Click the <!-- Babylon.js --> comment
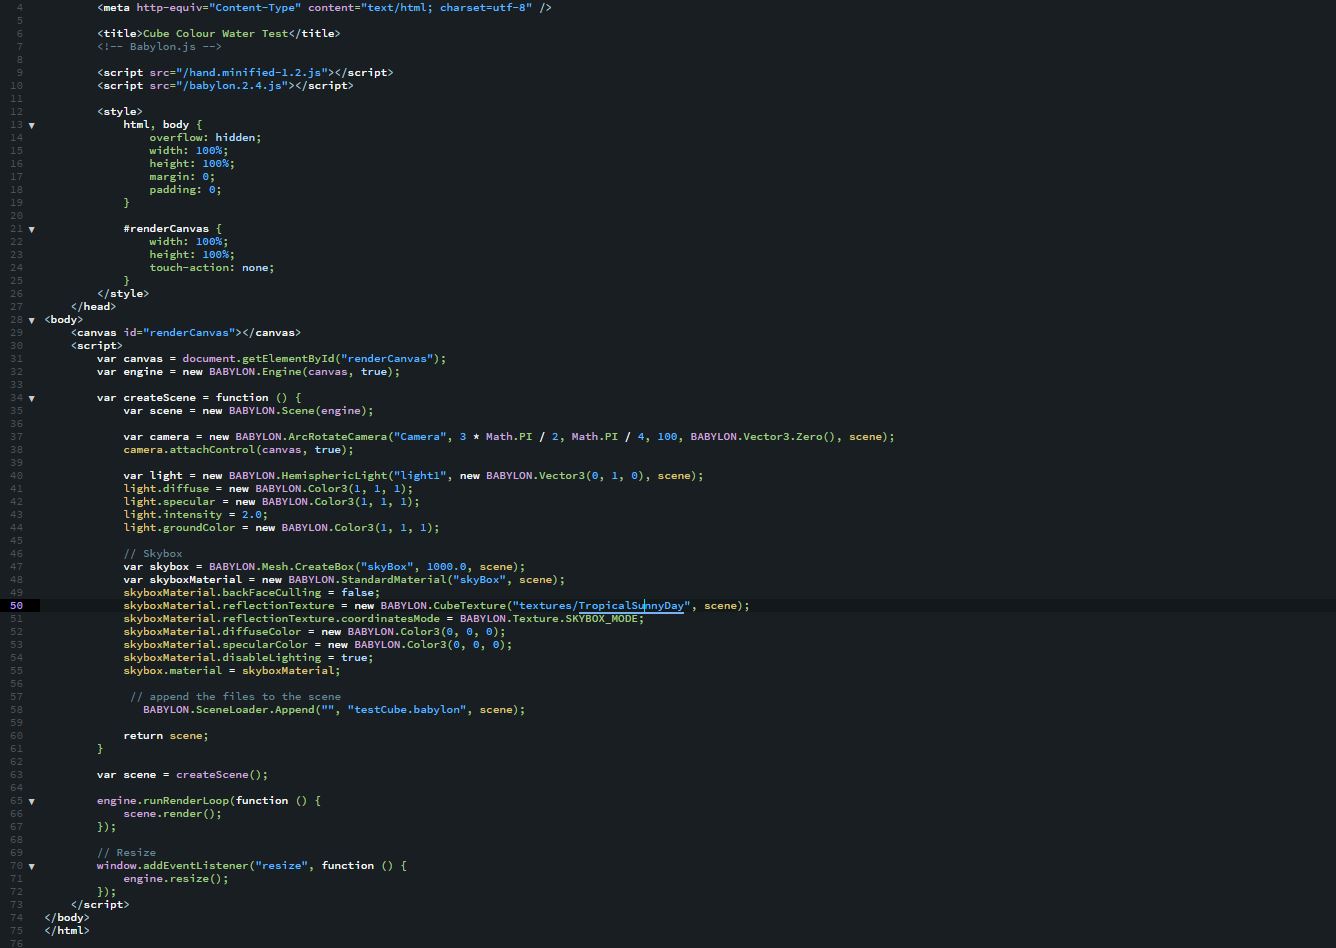Screen dimensions: 1336x948 click(x=160, y=46)
